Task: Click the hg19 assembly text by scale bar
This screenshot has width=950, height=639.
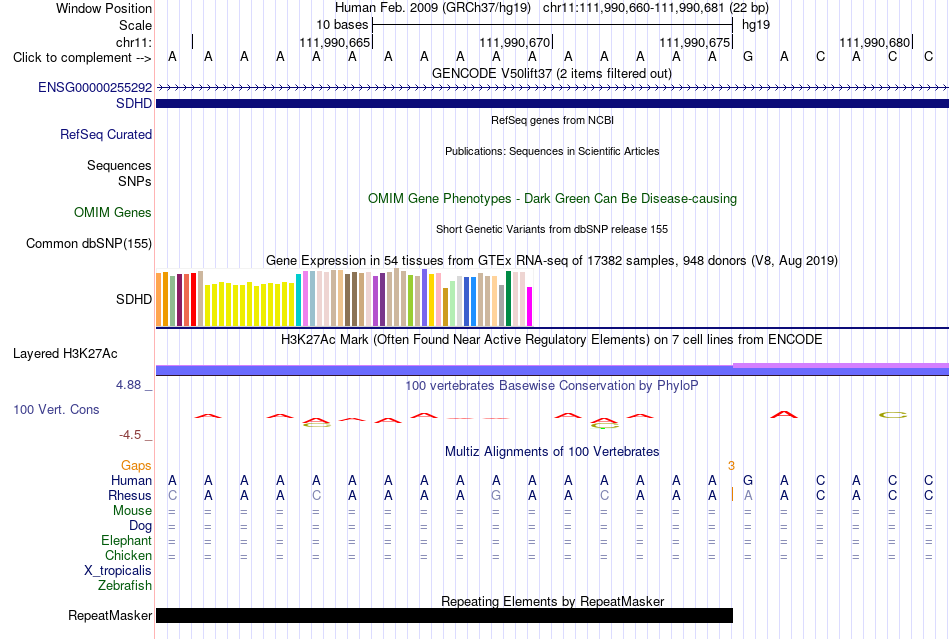Action: [756, 25]
